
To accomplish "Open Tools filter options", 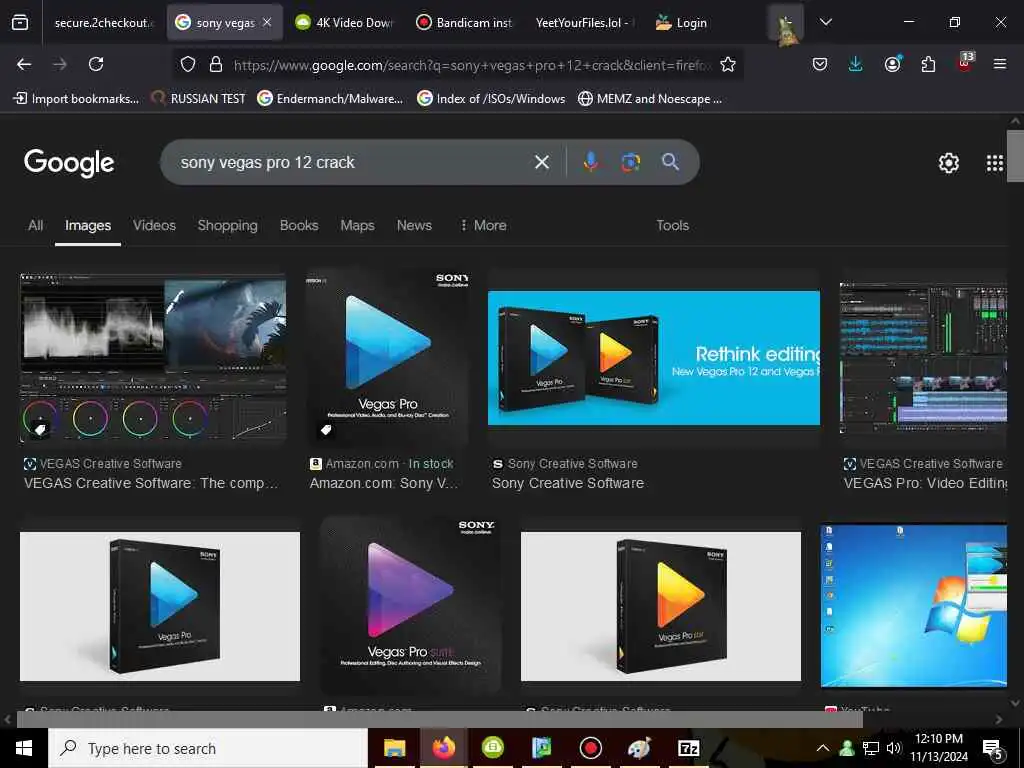I will (x=672, y=225).
